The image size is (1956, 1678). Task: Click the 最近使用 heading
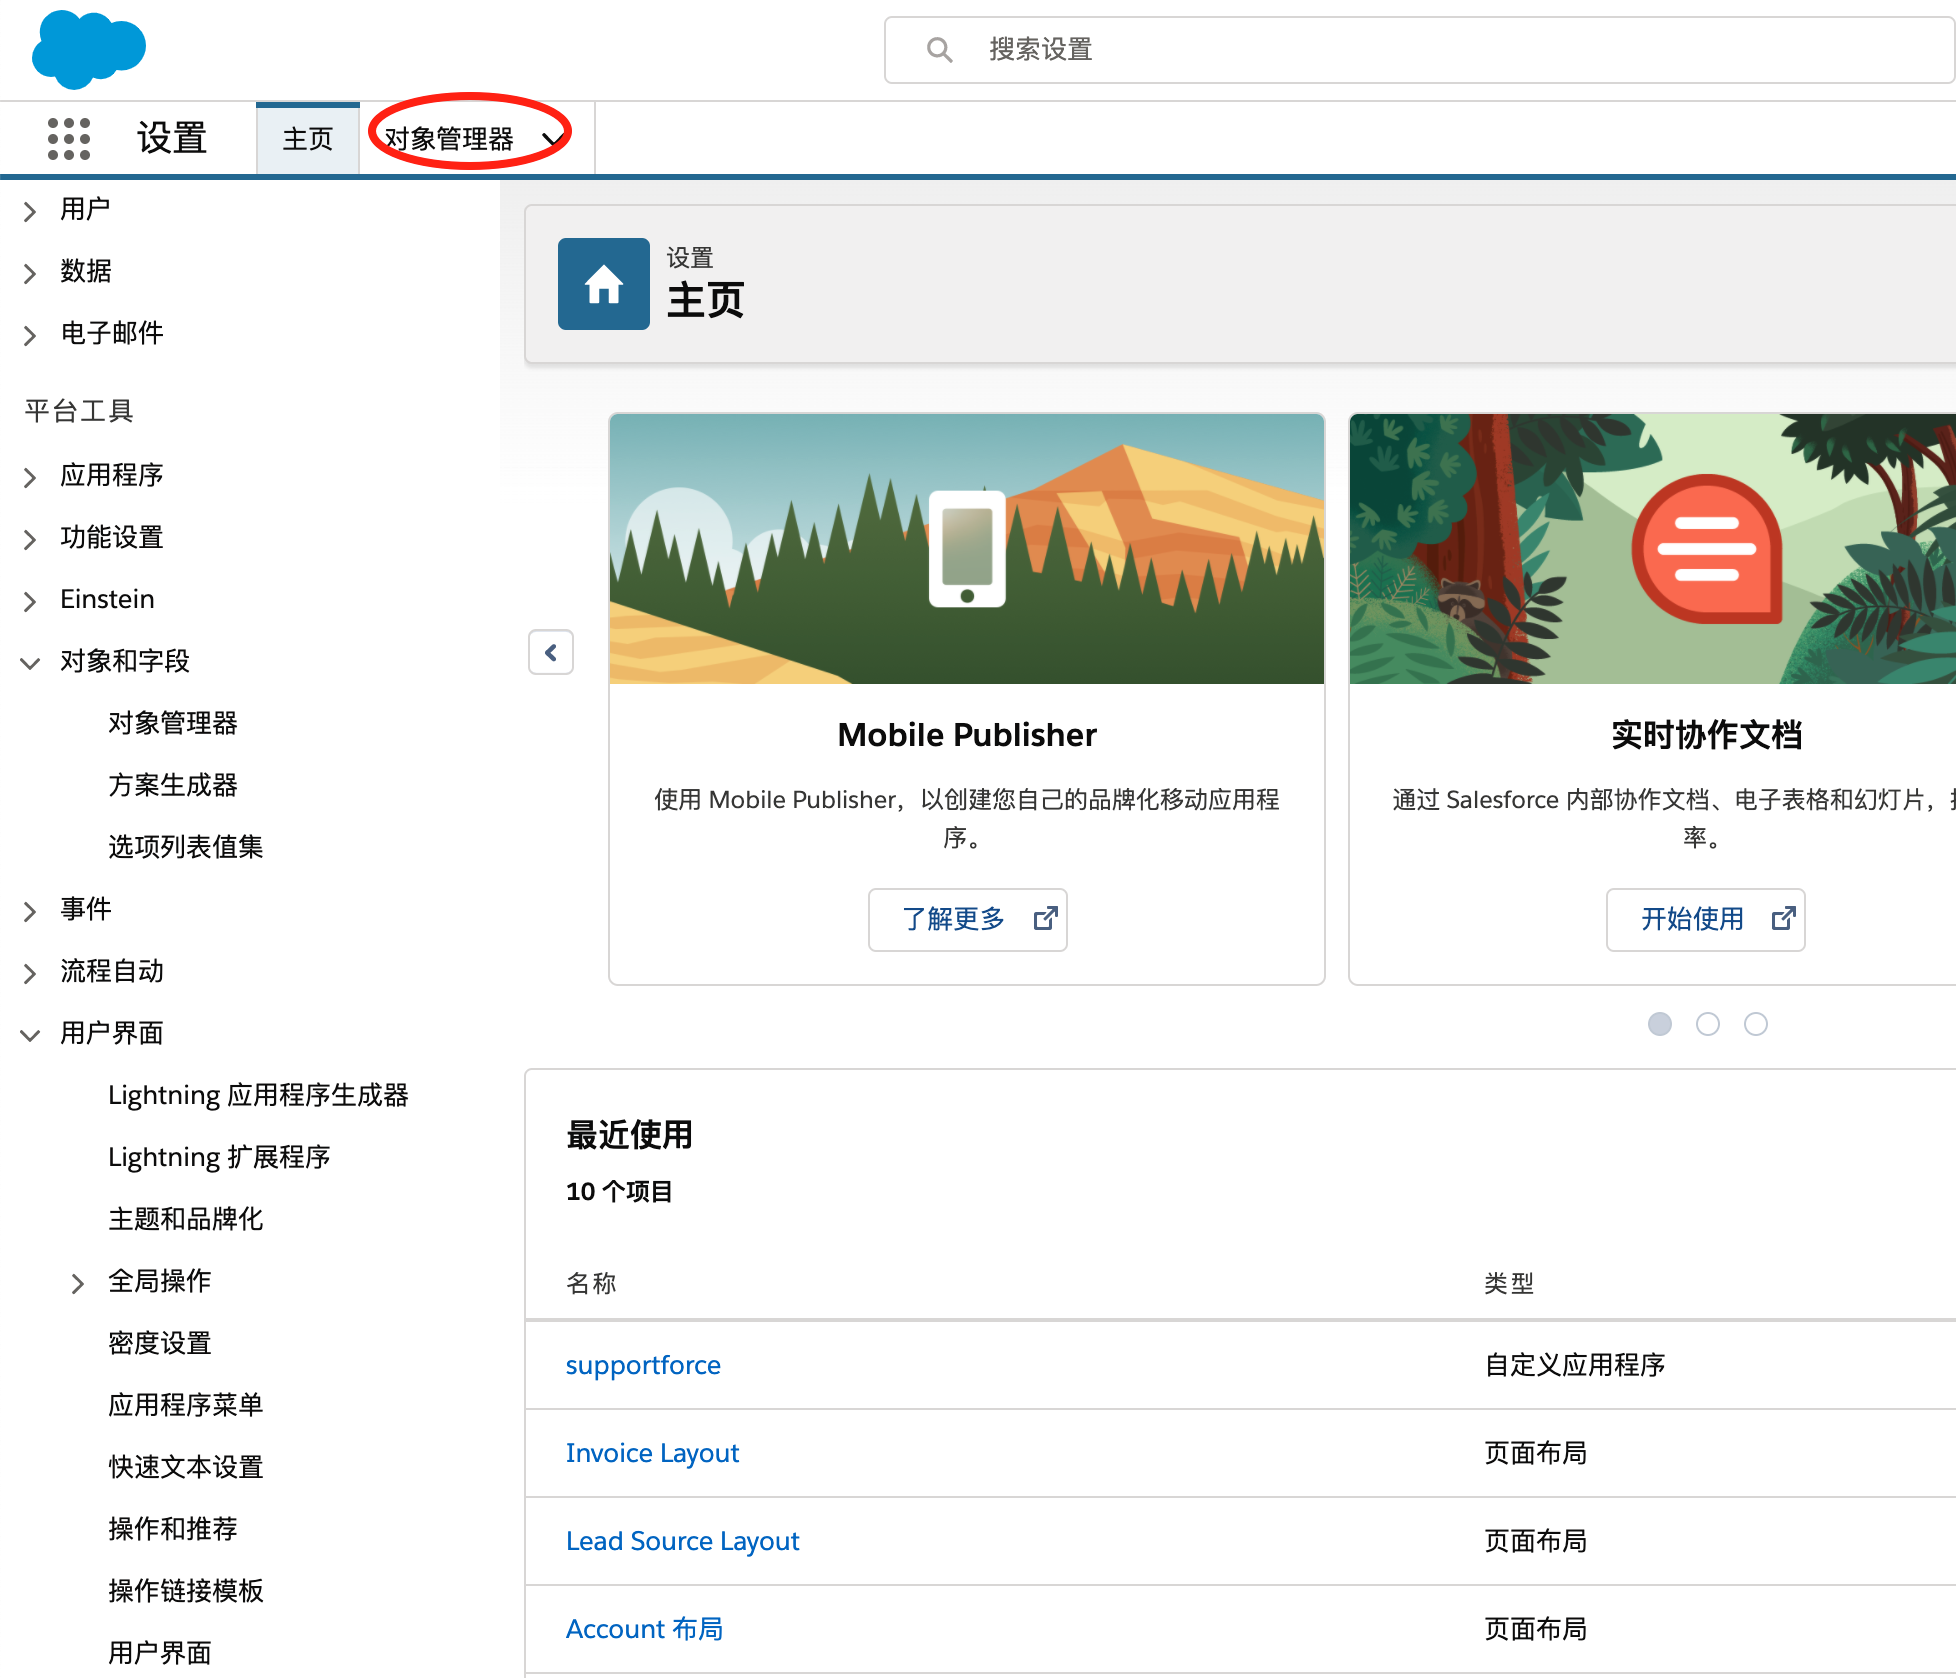(629, 1135)
